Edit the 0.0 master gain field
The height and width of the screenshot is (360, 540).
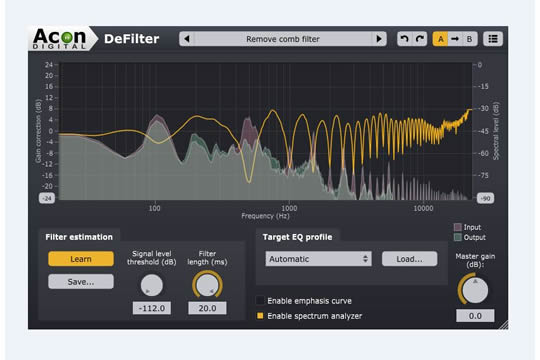tap(475, 316)
